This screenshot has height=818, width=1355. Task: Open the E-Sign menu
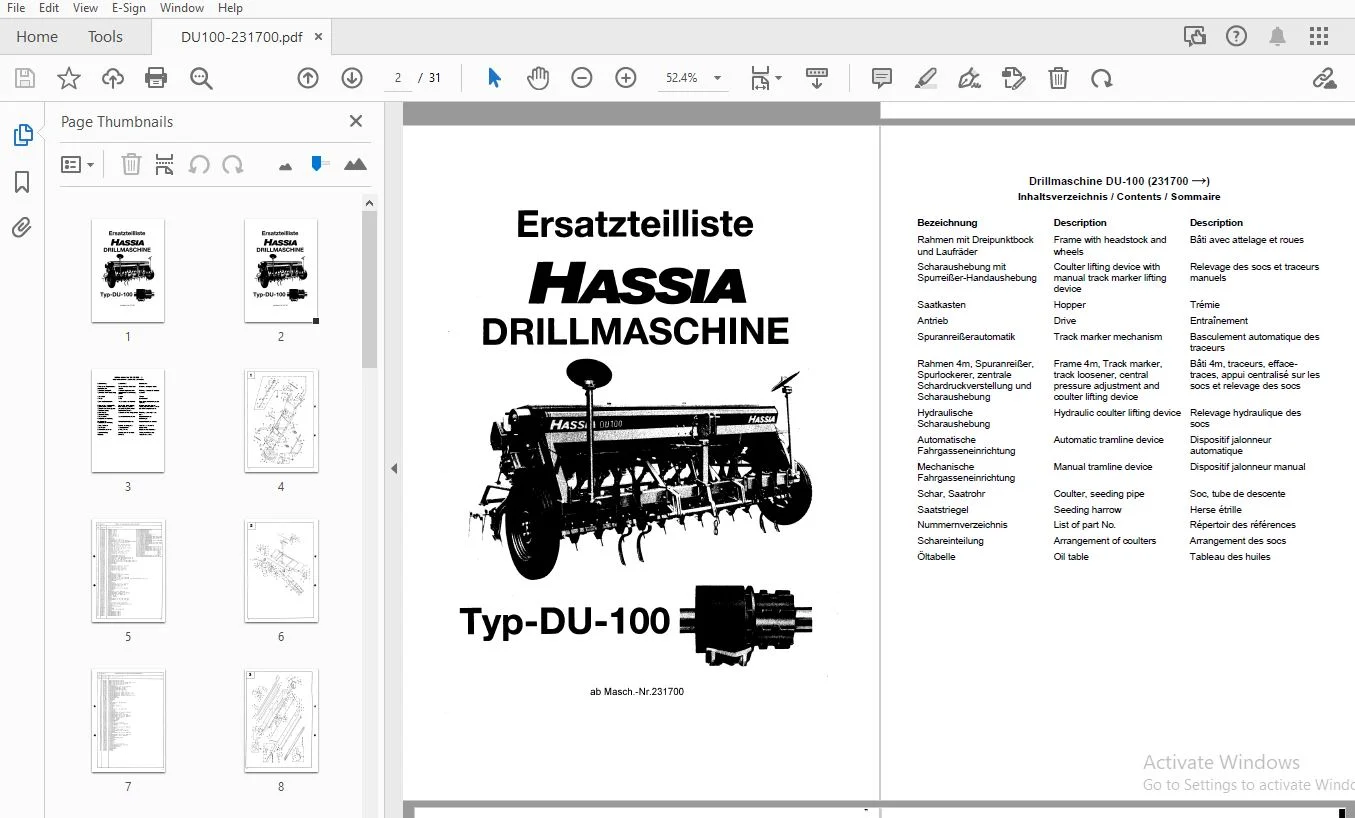point(129,8)
